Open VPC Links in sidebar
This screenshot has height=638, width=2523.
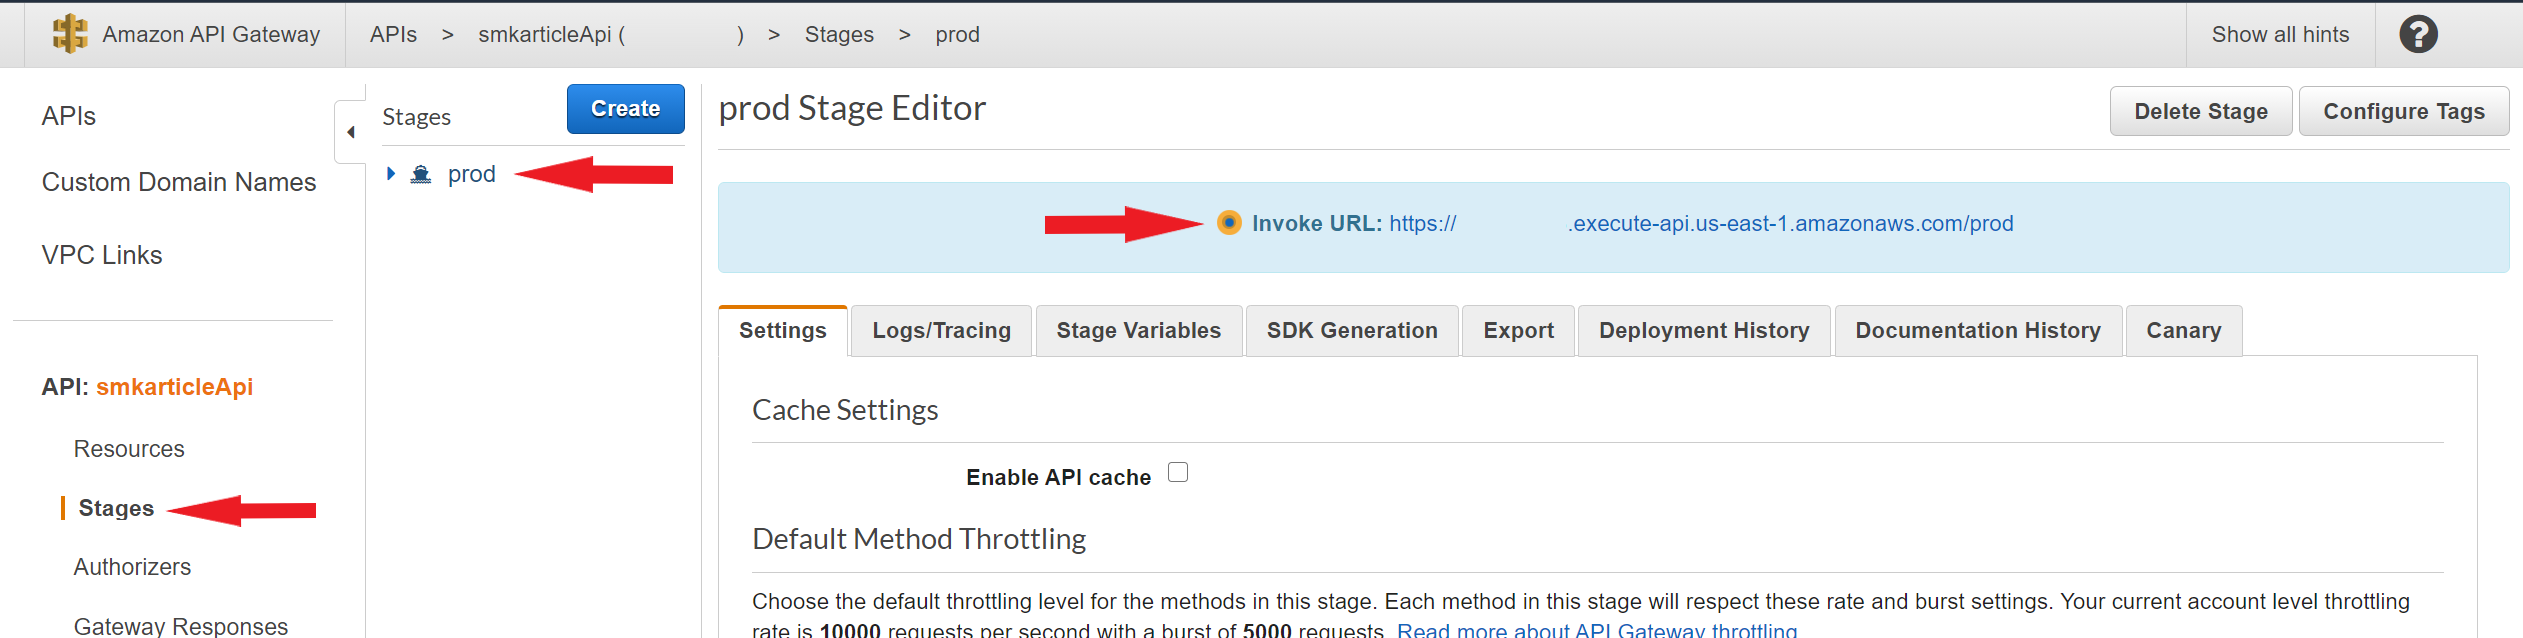coord(102,255)
